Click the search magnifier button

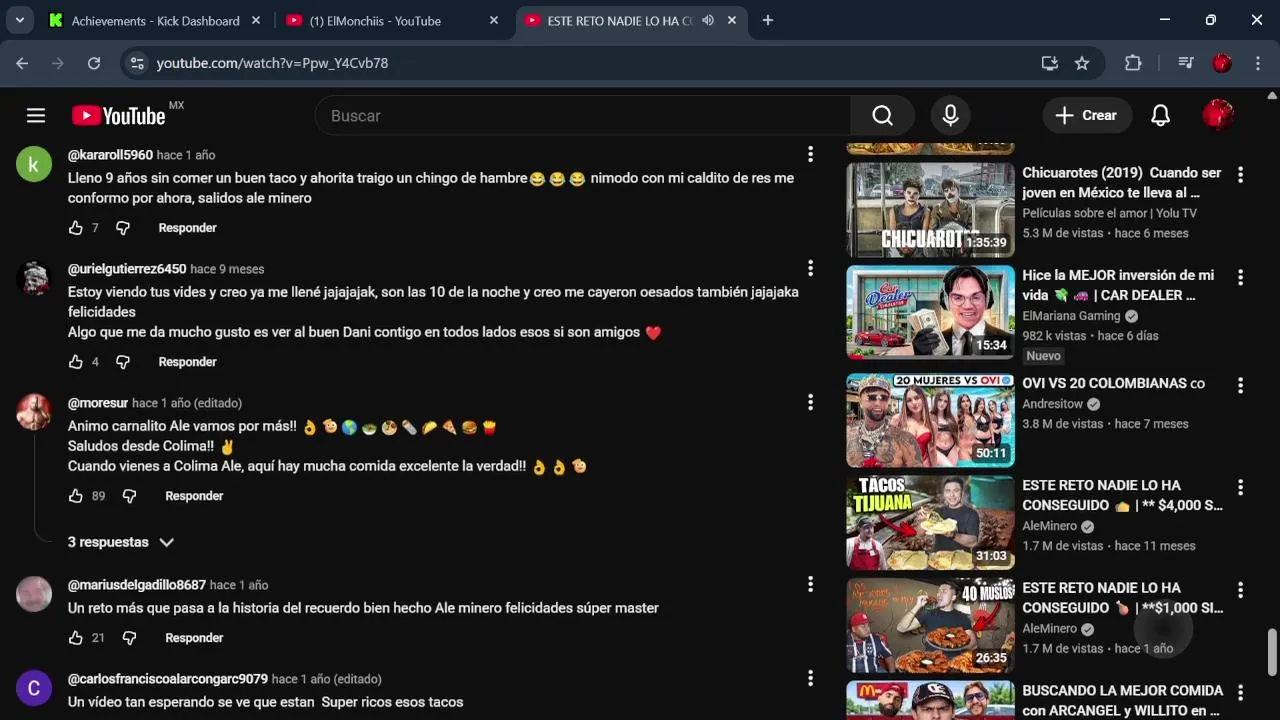coord(882,116)
